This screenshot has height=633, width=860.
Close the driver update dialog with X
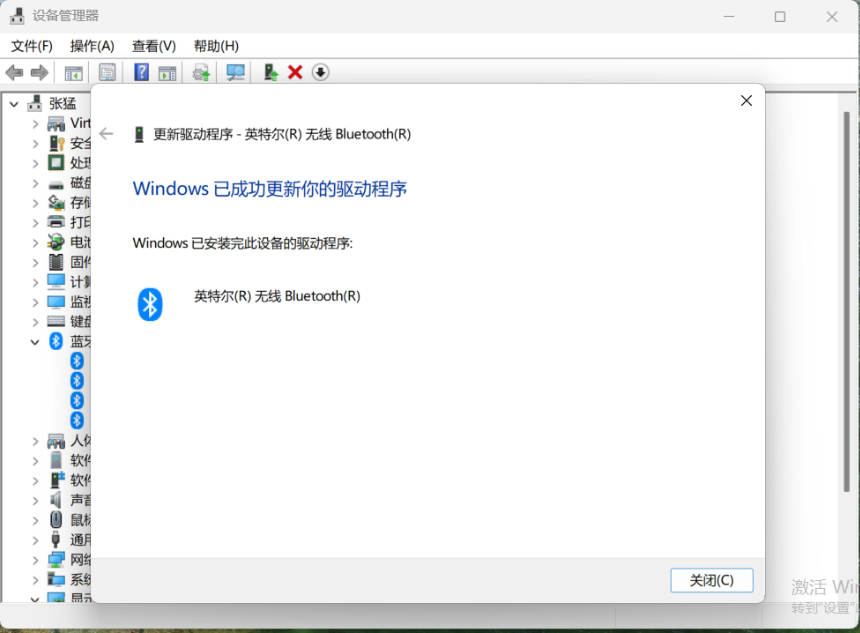[746, 101]
